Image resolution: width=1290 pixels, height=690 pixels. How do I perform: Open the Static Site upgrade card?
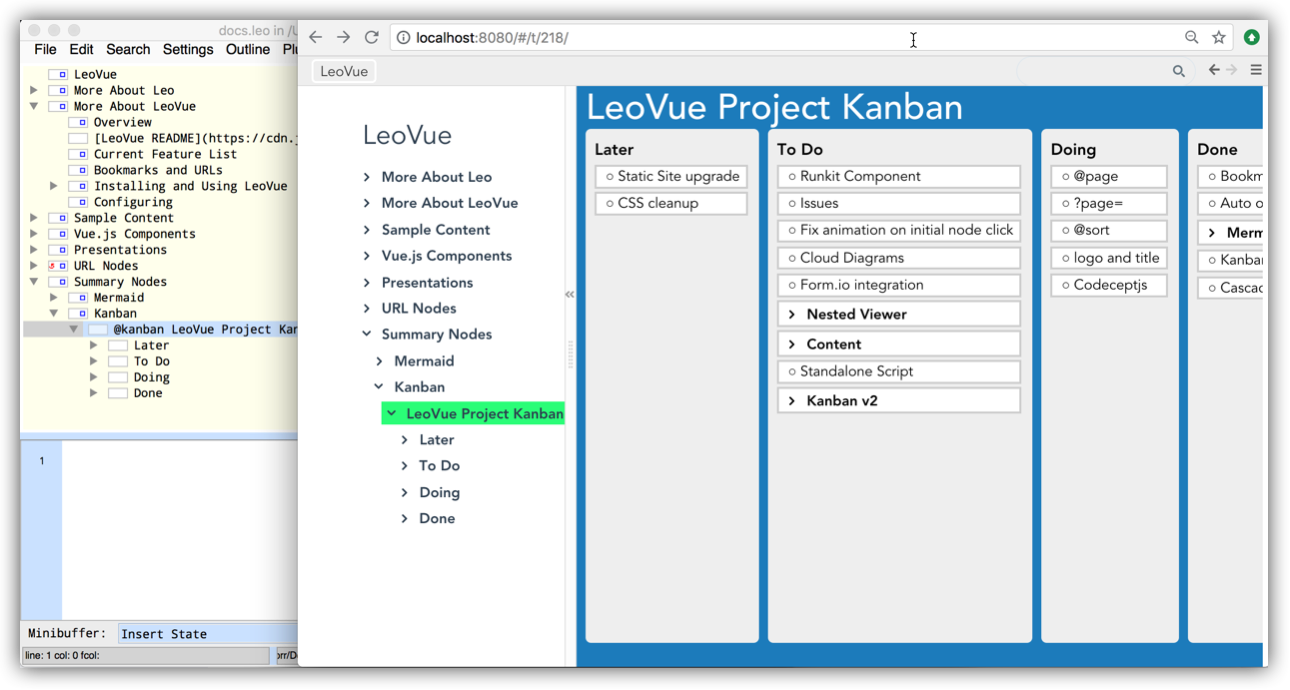tap(671, 176)
